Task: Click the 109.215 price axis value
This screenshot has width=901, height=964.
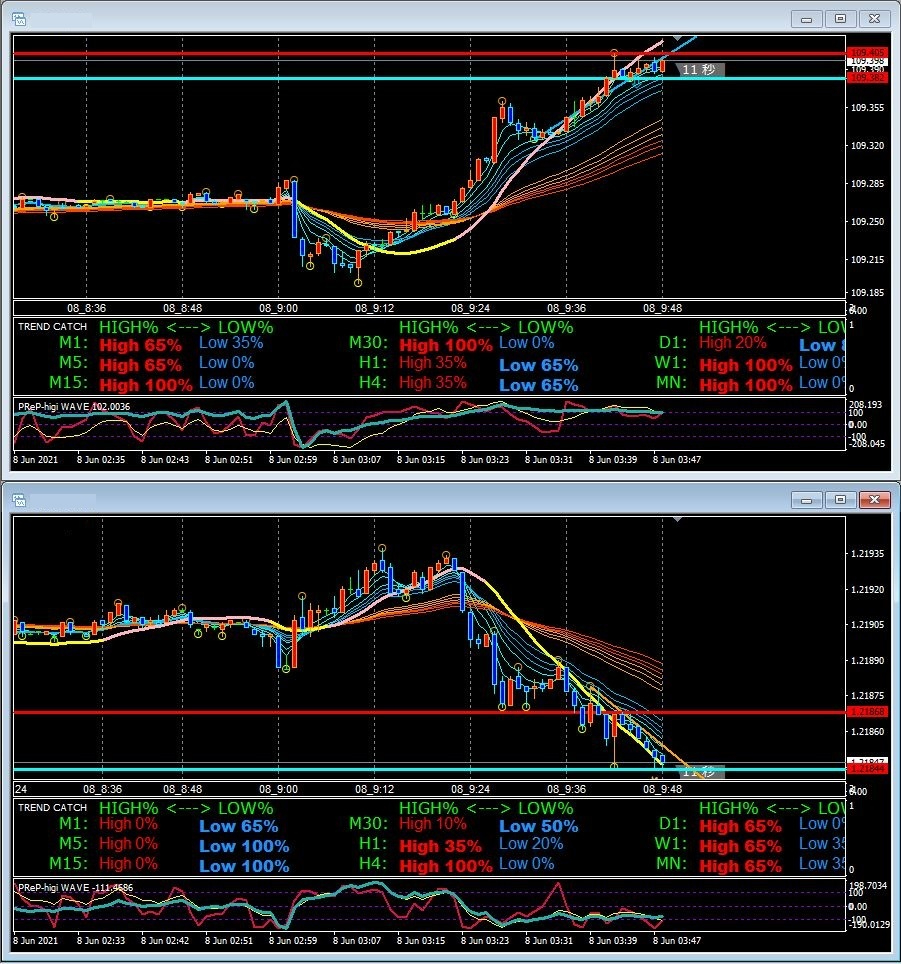Action: (x=867, y=259)
